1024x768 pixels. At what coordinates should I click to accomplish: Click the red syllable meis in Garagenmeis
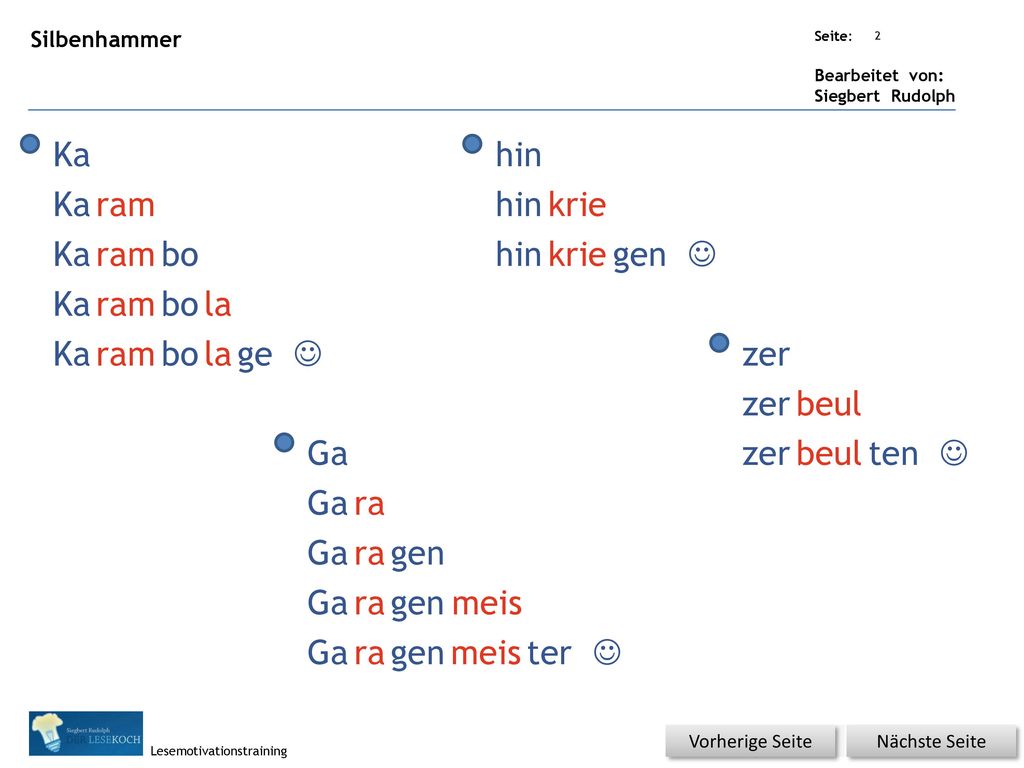tap(487, 603)
